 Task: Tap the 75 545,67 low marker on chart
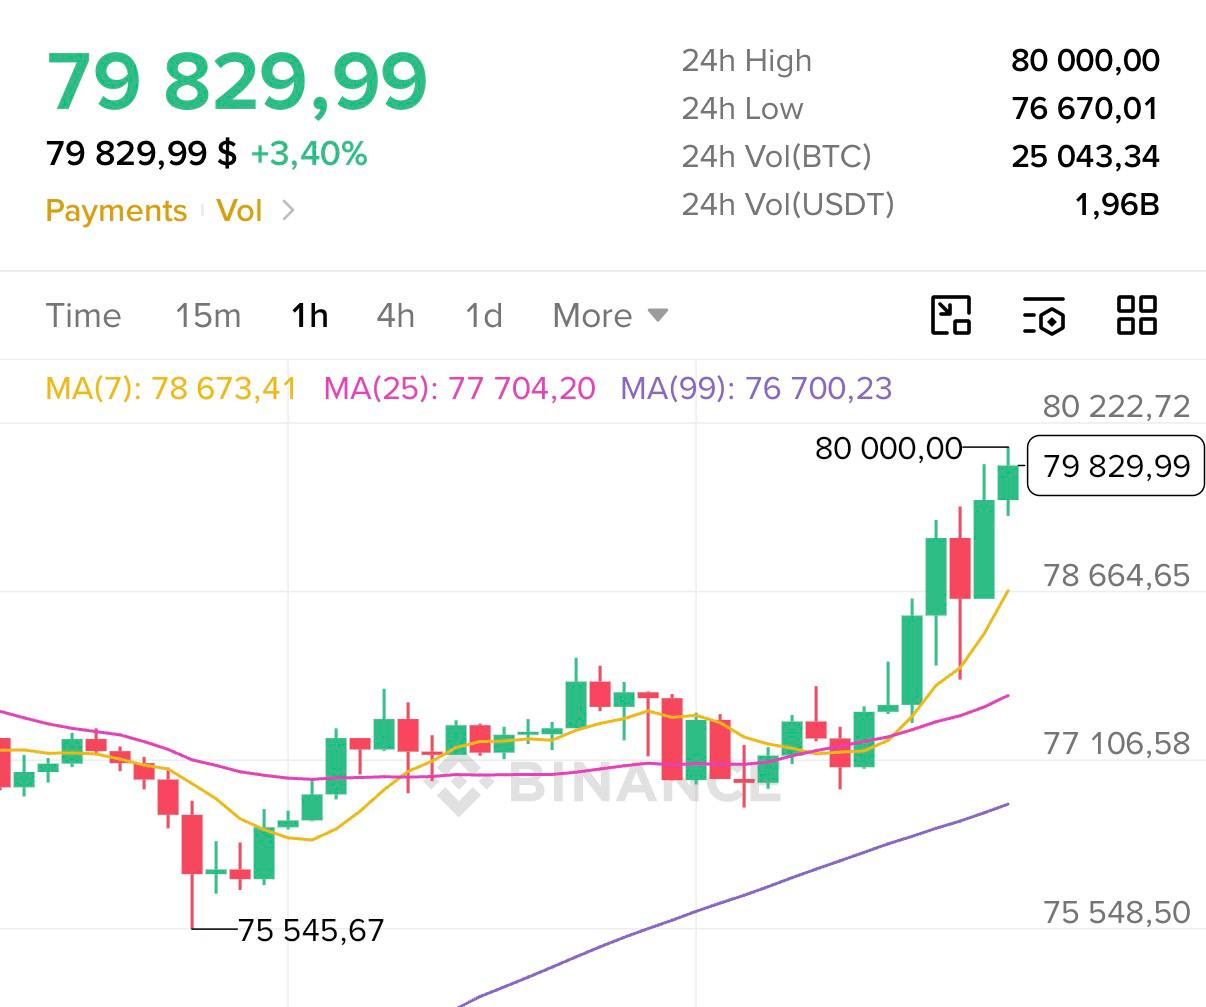coord(311,930)
